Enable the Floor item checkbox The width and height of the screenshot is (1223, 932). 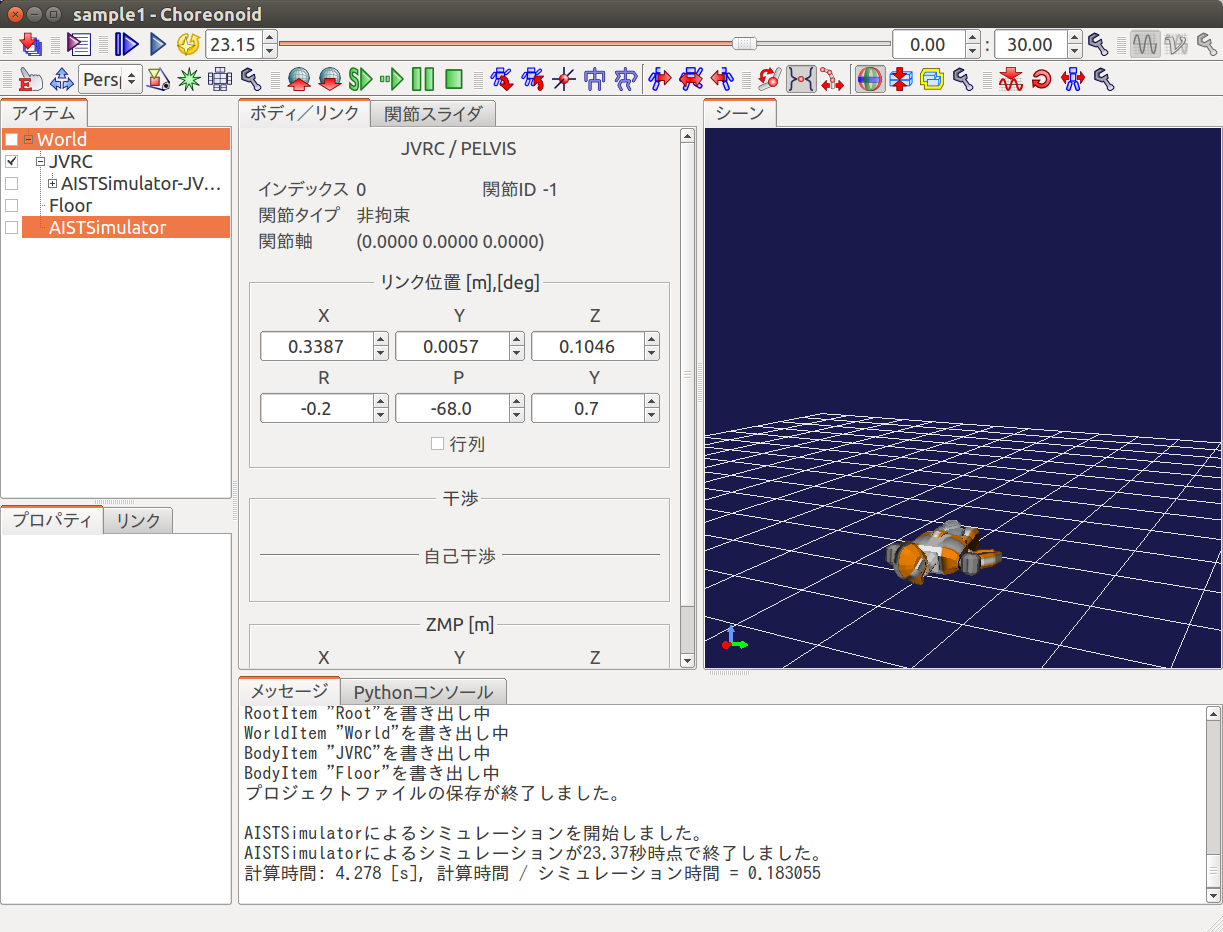[x=12, y=205]
